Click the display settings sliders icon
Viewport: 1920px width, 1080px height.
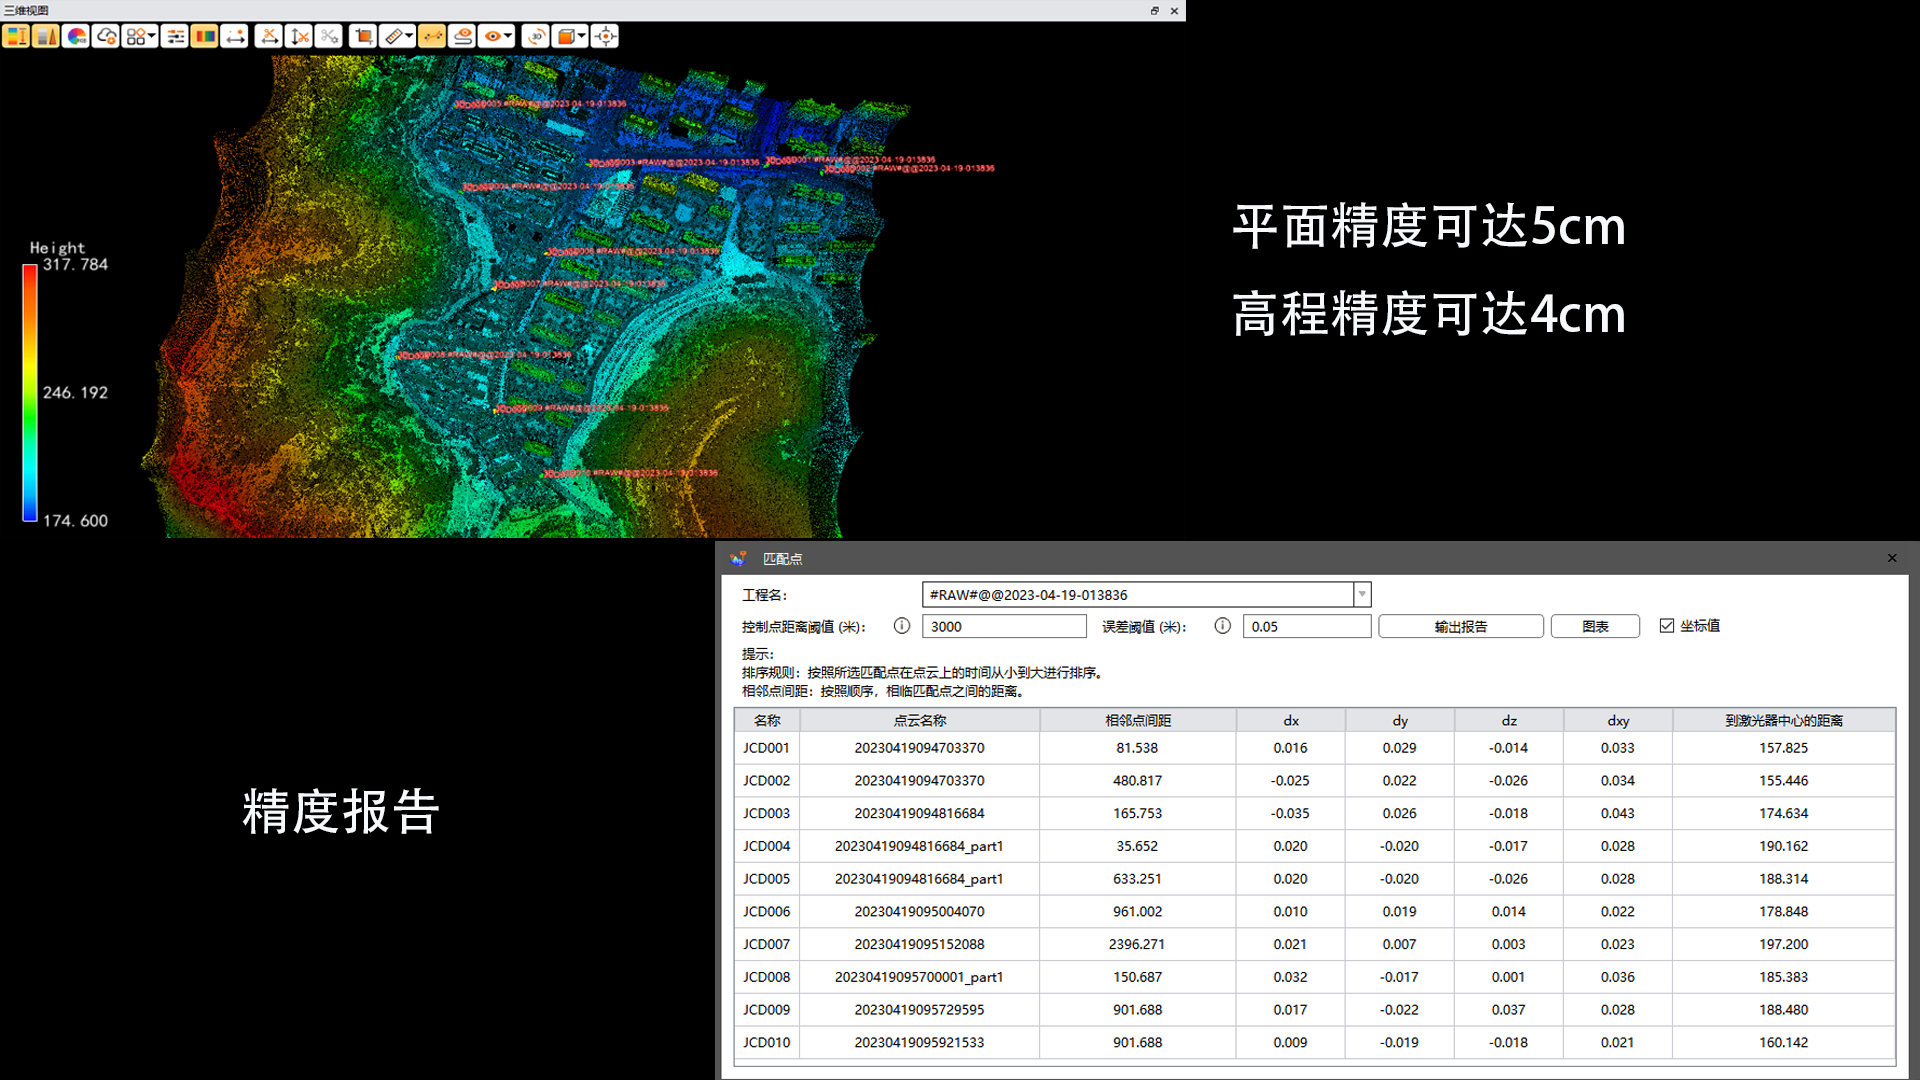pos(176,37)
